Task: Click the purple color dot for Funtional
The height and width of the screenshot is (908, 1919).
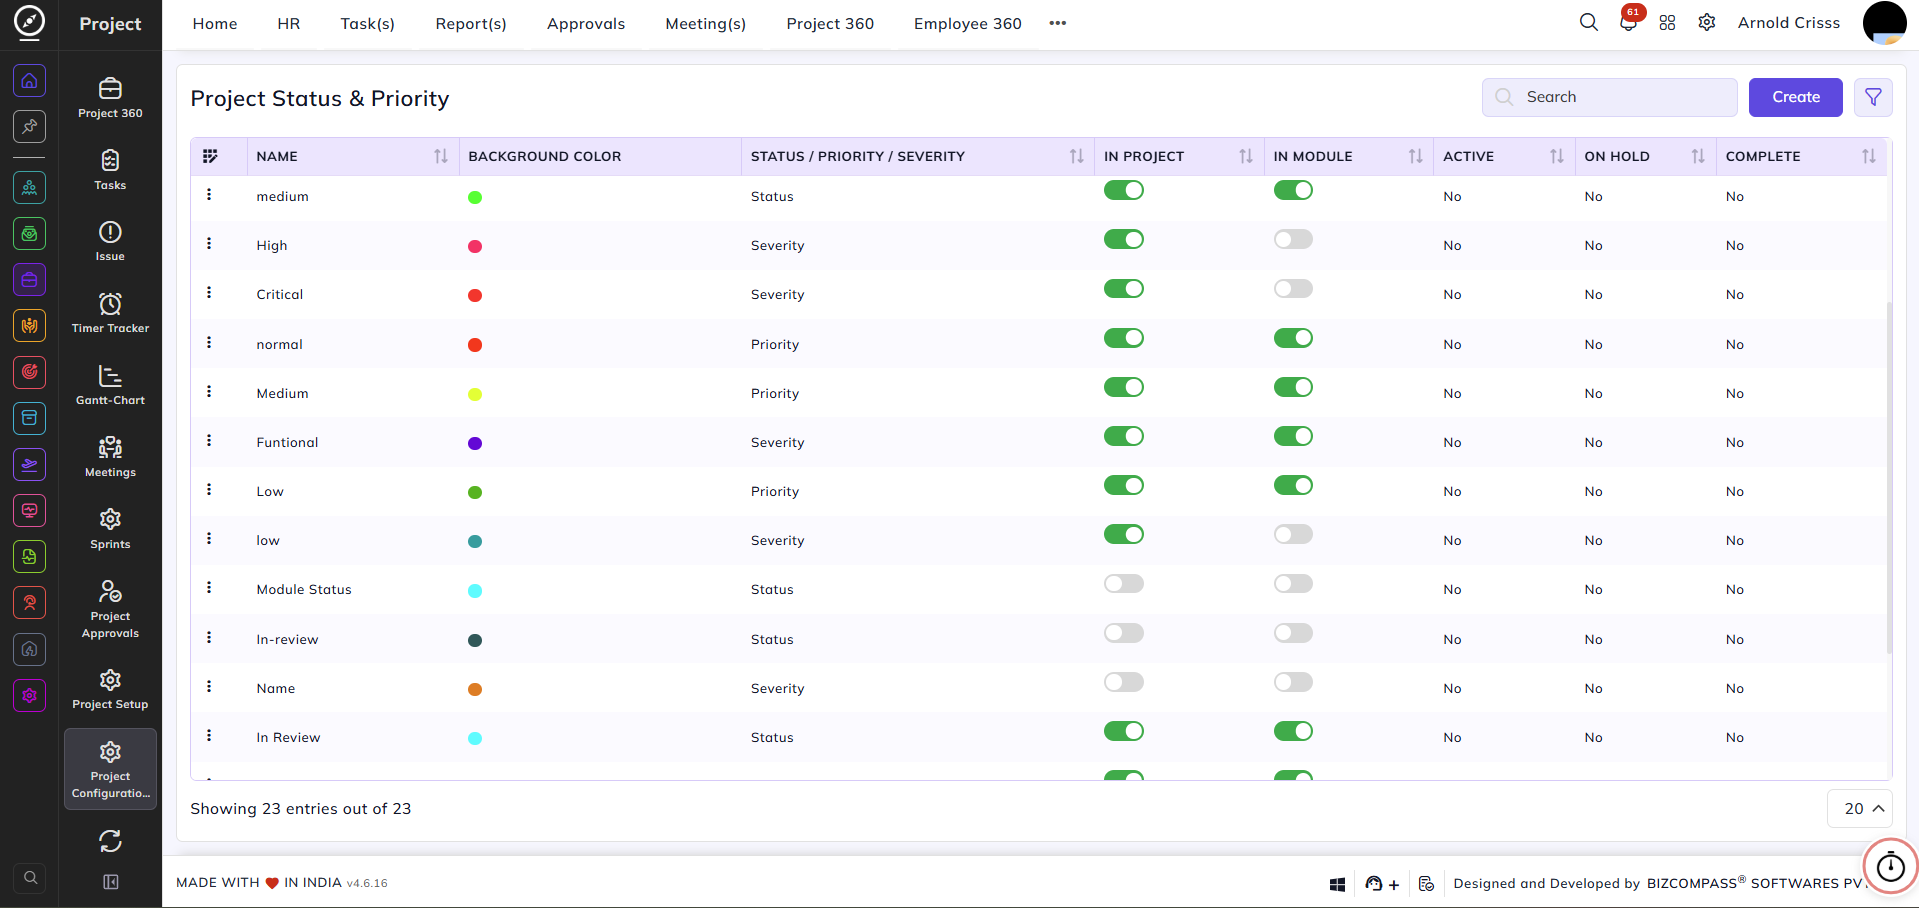Action: pos(475,443)
